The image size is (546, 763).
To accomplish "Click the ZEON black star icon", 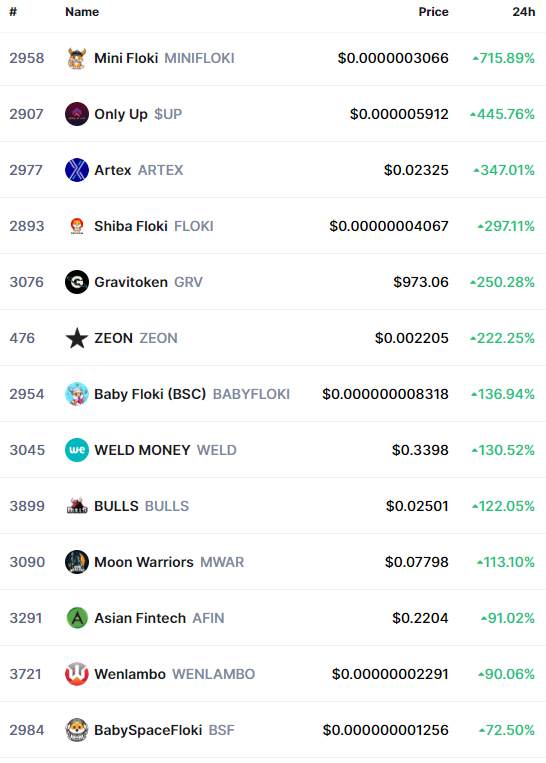I will pos(76,338).
